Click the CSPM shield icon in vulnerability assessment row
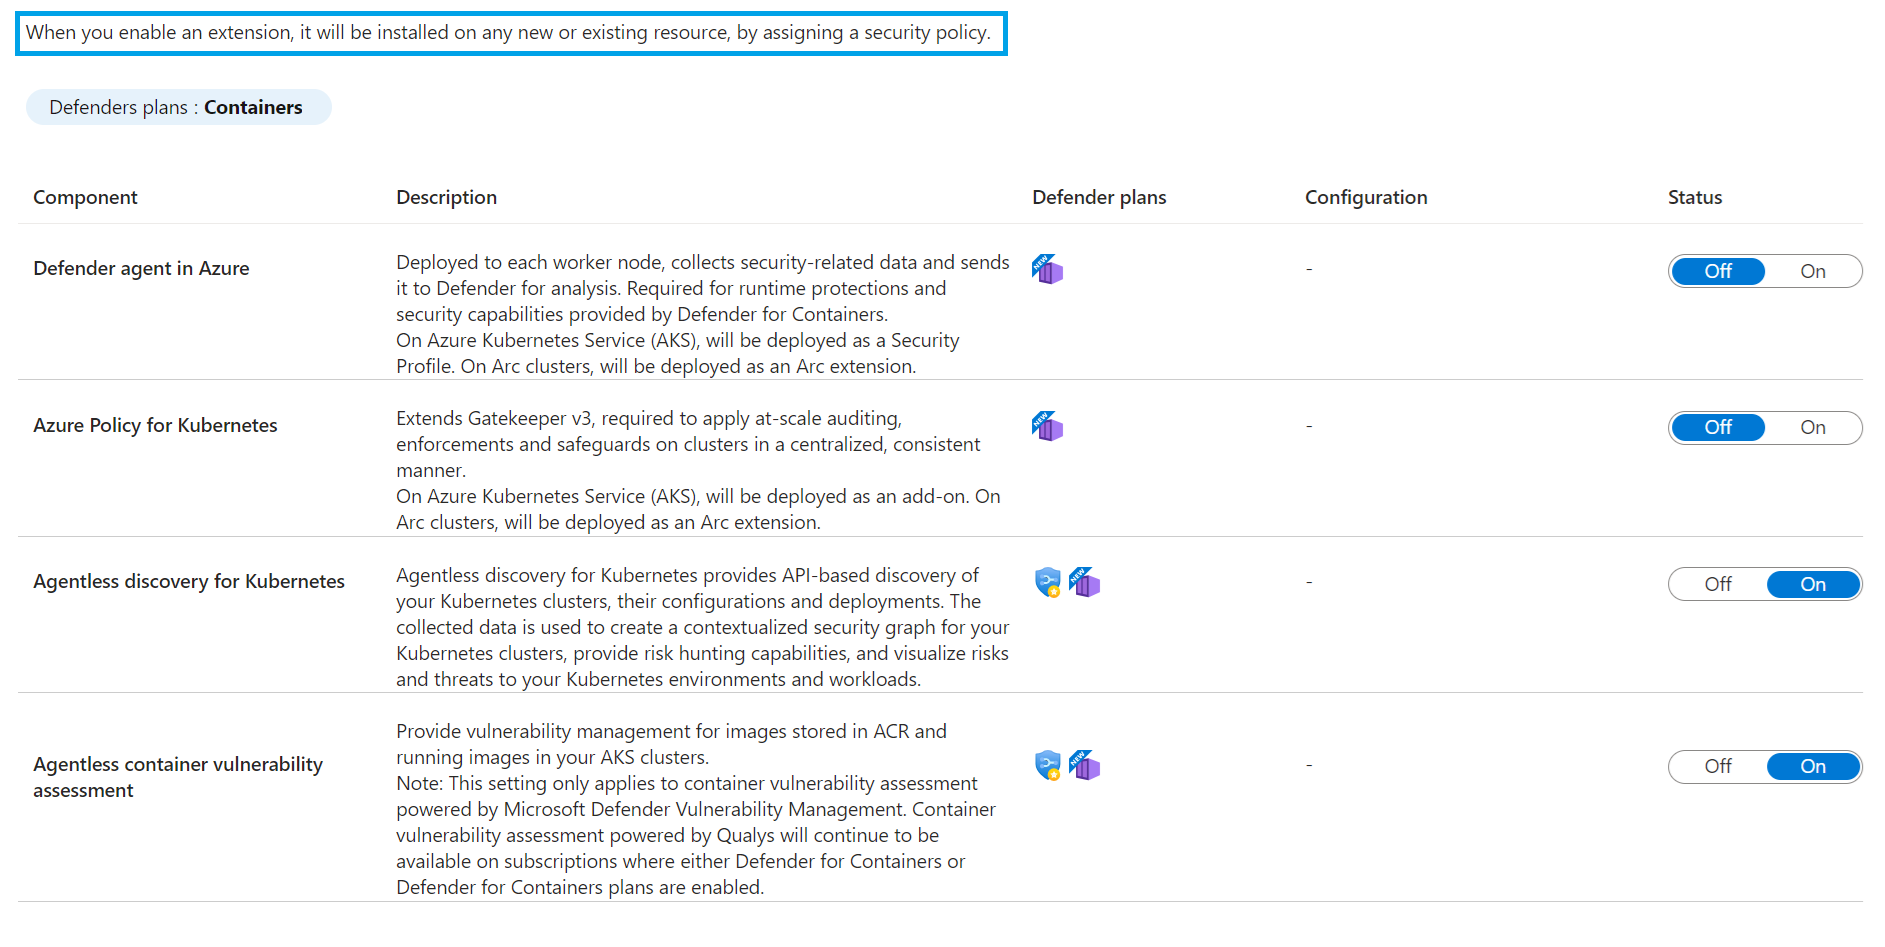1885x947 pixels. 1047,765
